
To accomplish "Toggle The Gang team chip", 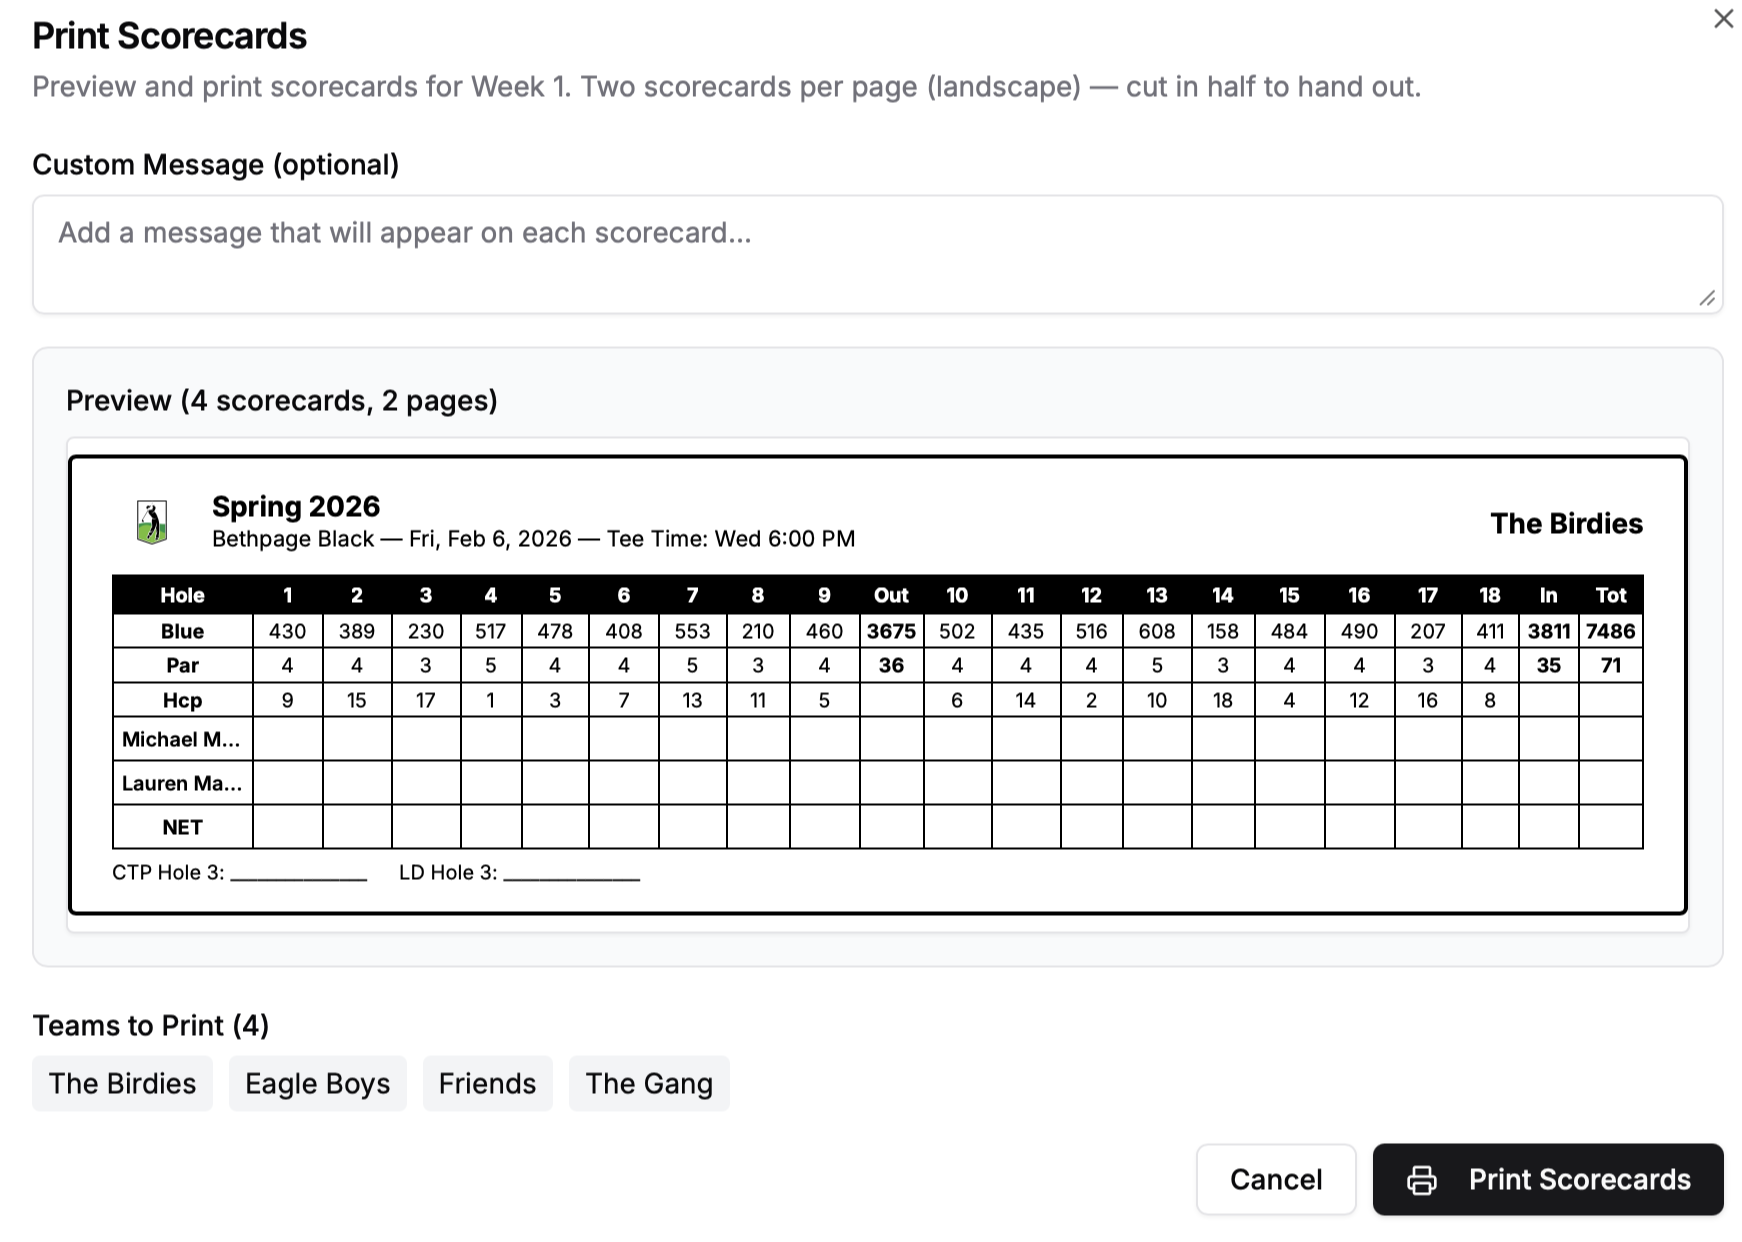I will click(649, 1083).
